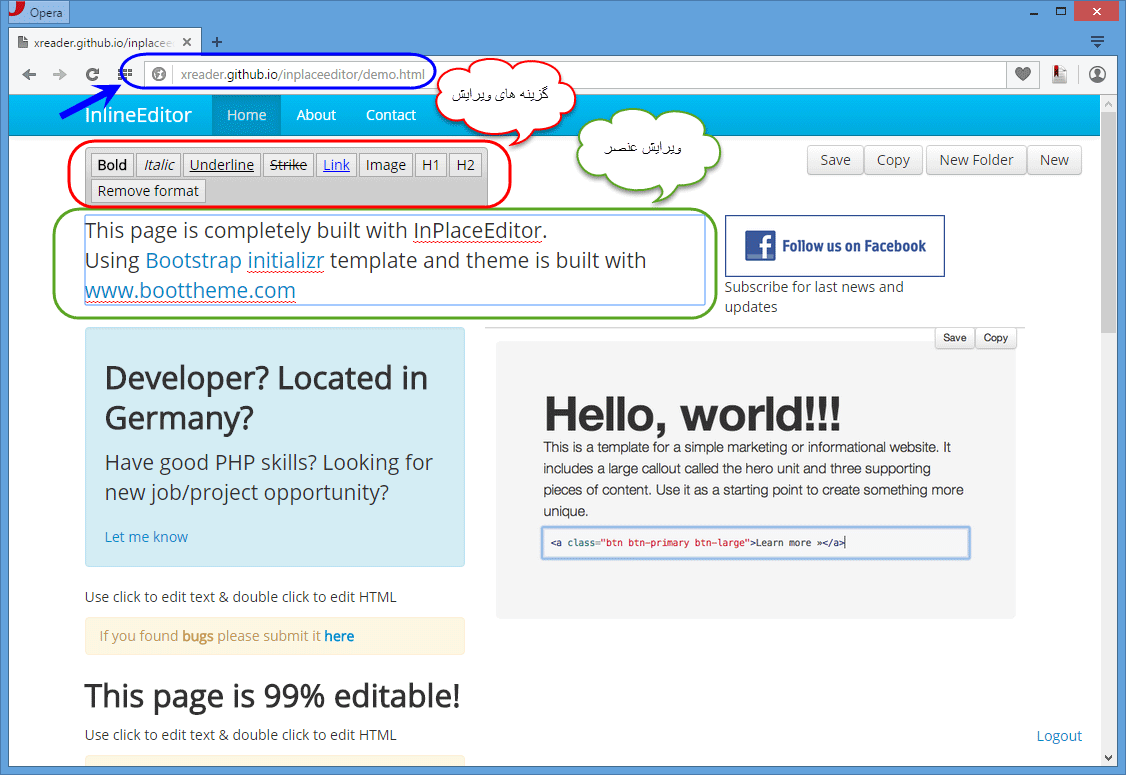Click the Let me know link
Viewport: 1126px width, 775px height.
pos(146,537)
